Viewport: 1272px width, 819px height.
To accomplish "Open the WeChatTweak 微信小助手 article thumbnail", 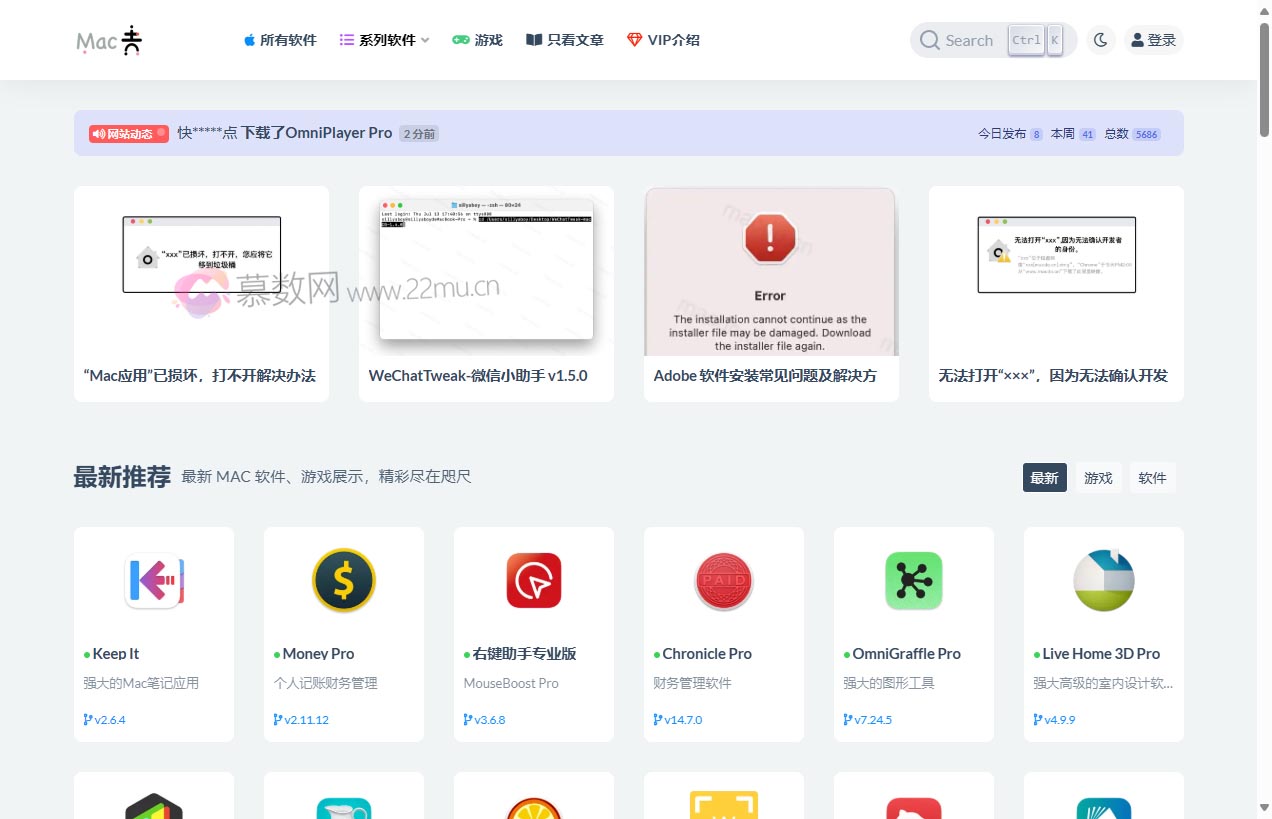I will tap(486, 270).
